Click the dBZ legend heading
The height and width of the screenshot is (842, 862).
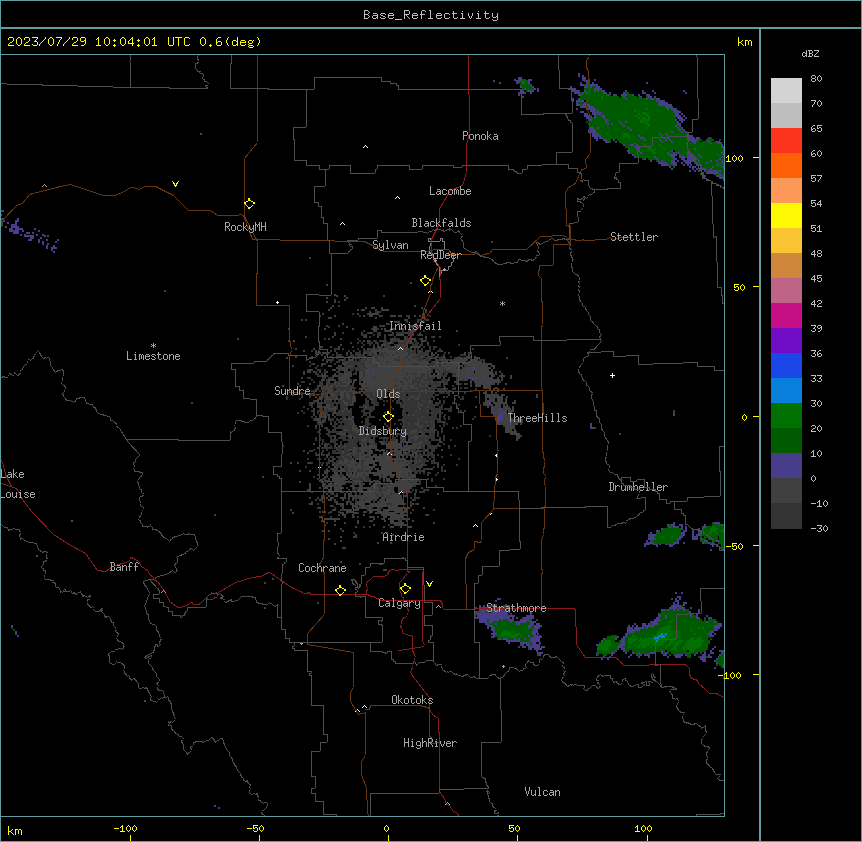[810, 54]
